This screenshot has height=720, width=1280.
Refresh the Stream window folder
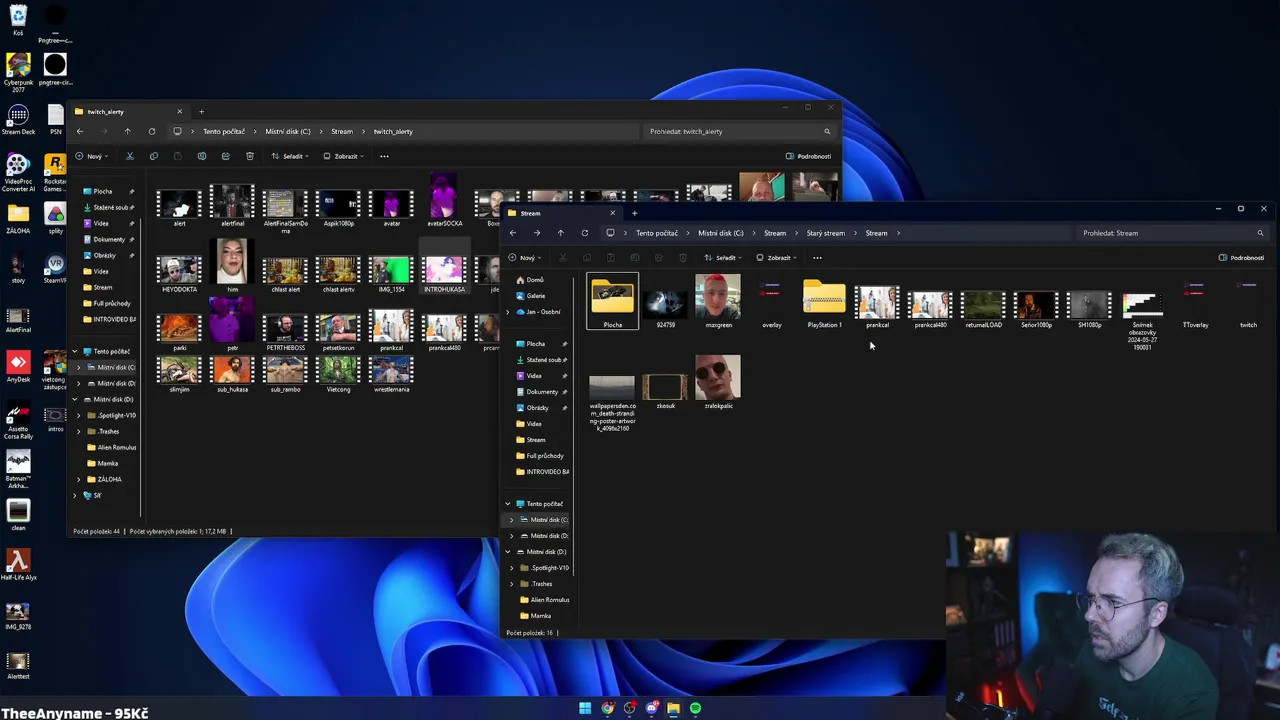[x=585, y=233]
